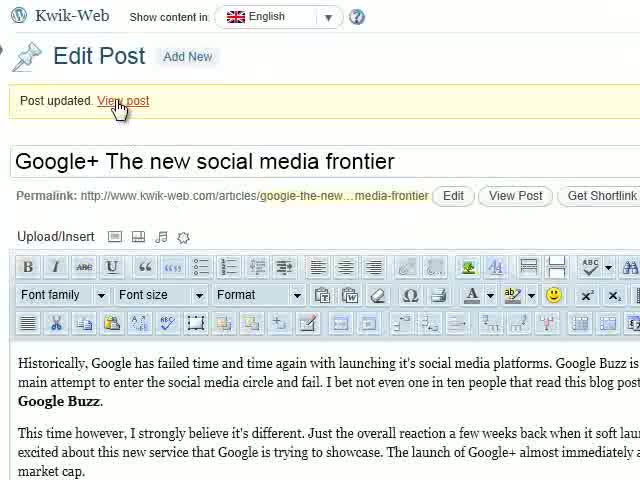Click the post title input field
This screenshot has height=480, width=640.
(325, 162)
